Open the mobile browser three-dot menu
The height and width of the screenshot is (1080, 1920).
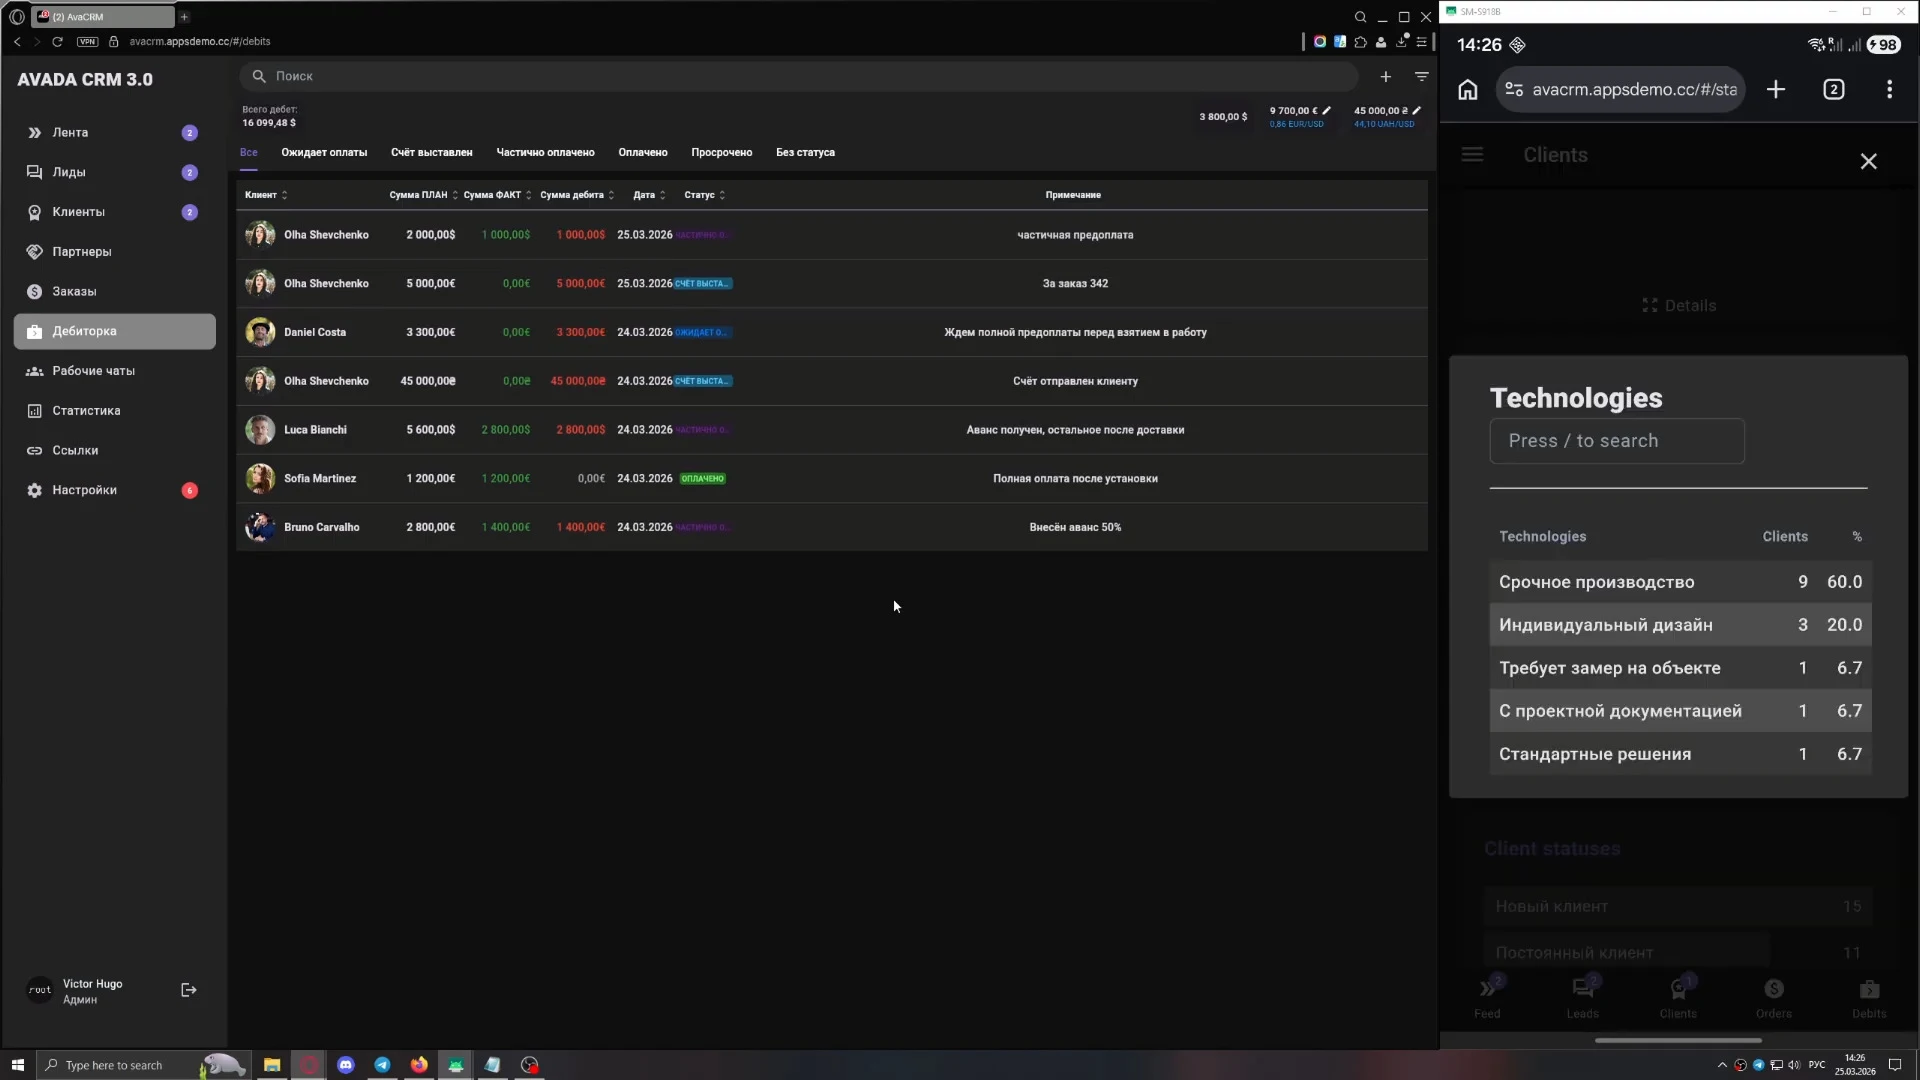[1889, 90]
